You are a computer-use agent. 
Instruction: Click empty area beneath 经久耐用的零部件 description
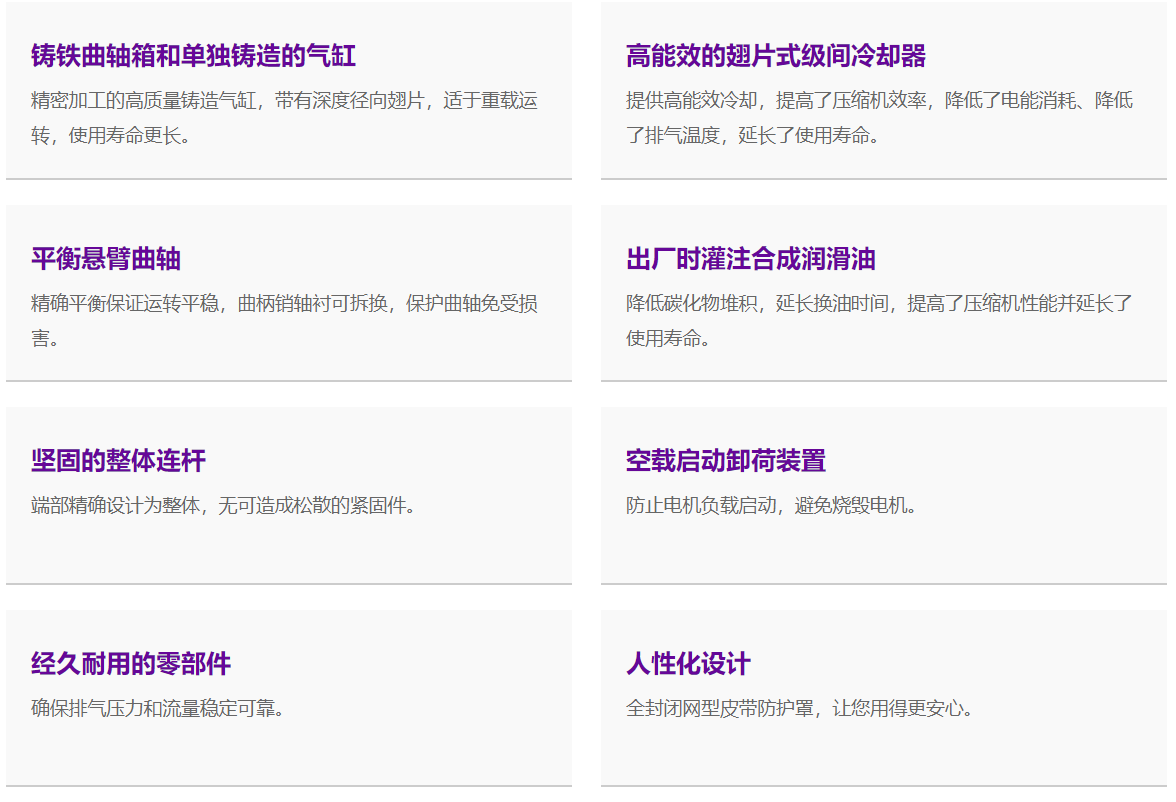click(288, 752)
